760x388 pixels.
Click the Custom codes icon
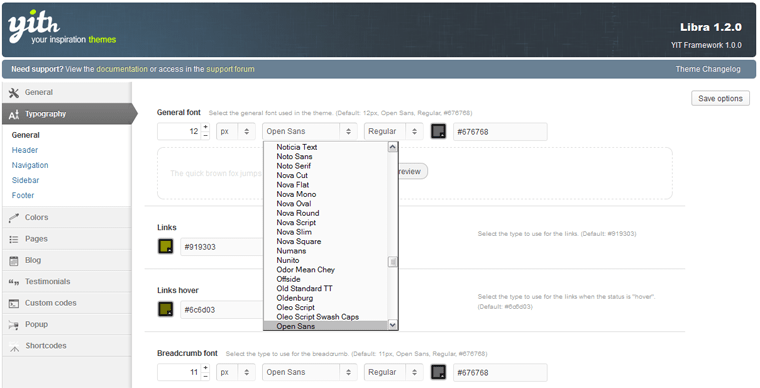(x=14, y=303)
